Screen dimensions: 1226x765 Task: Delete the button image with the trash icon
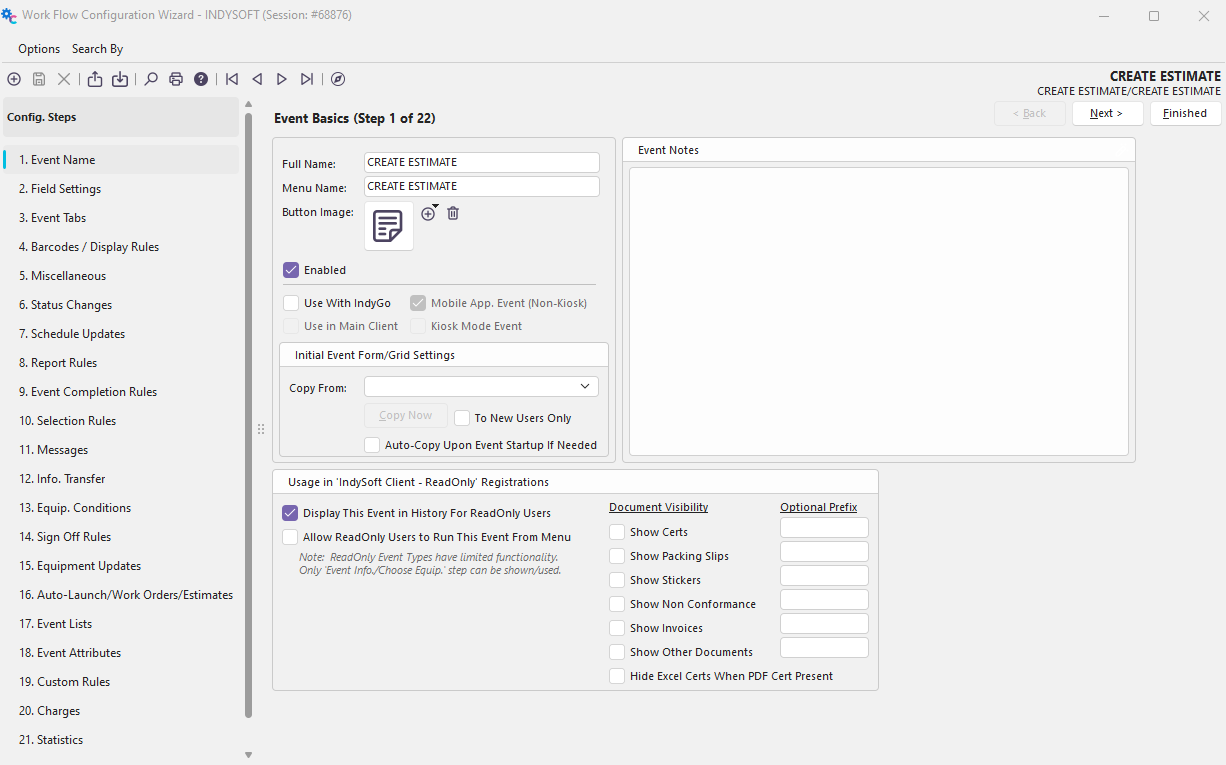click(x=453, y=213)
